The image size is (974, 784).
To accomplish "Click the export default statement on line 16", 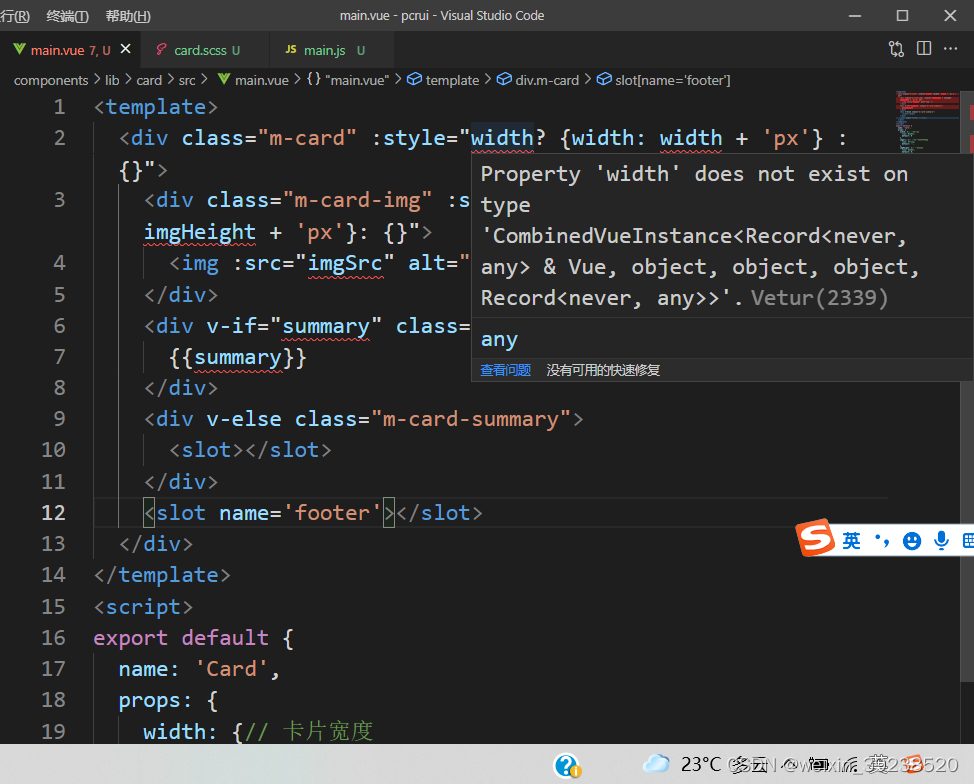I will [x=181, y=638].
